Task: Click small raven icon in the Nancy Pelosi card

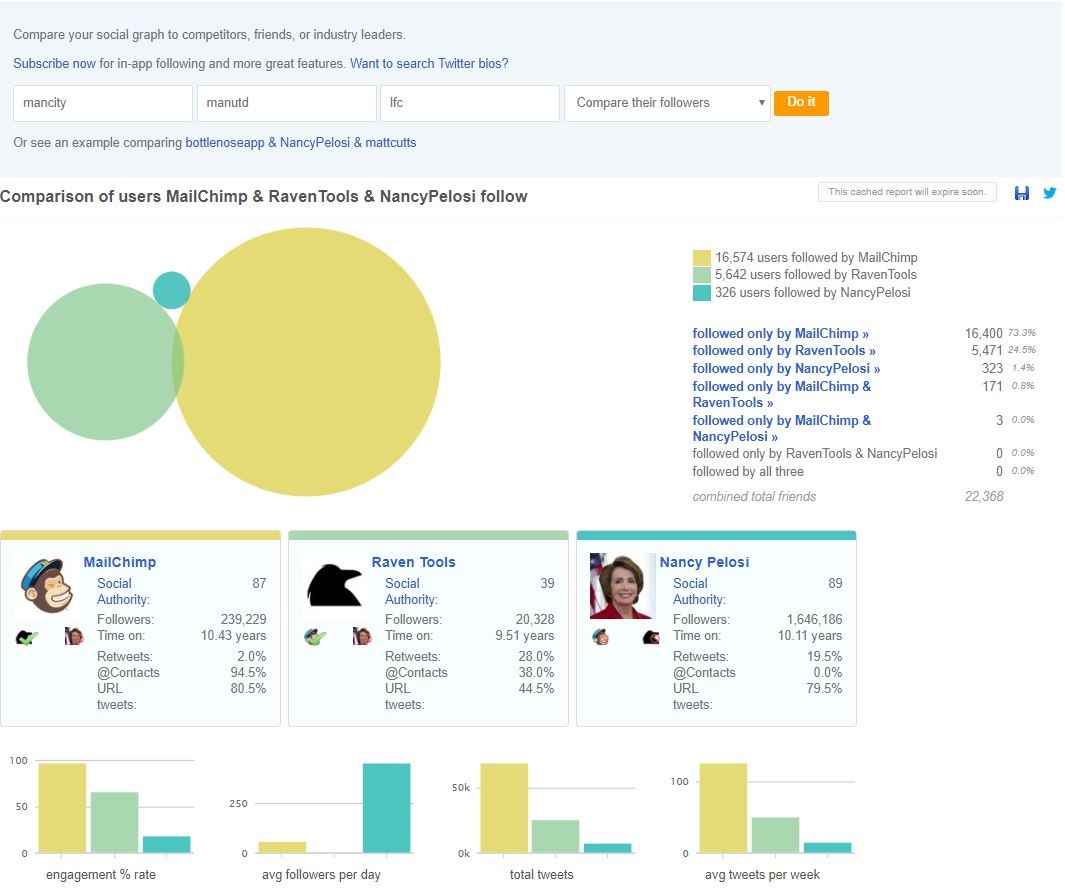Action: [x=650, y=637]
